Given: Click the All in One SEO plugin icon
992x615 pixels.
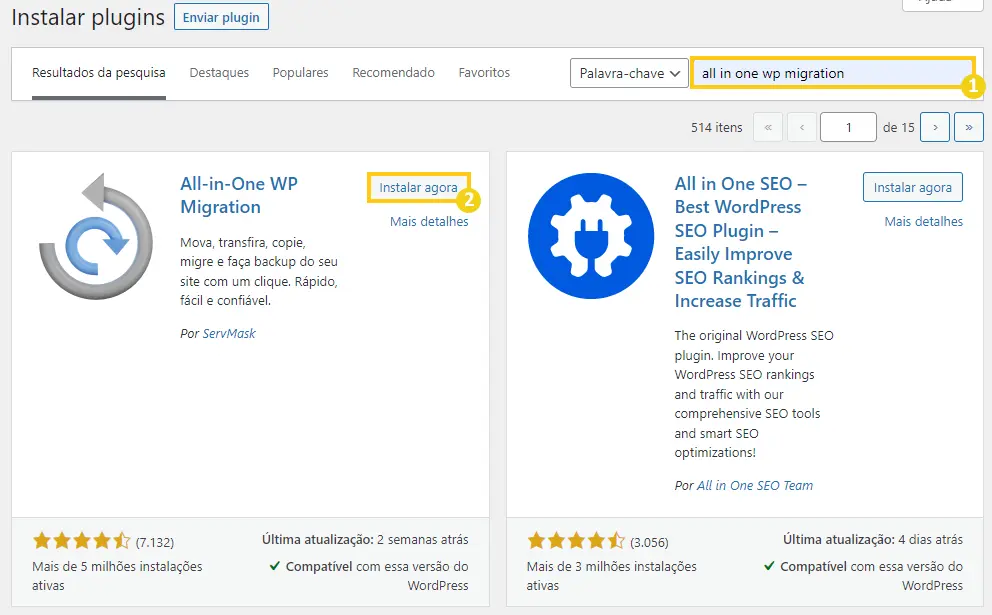Looking at the screenshot, I should [591, 236].
